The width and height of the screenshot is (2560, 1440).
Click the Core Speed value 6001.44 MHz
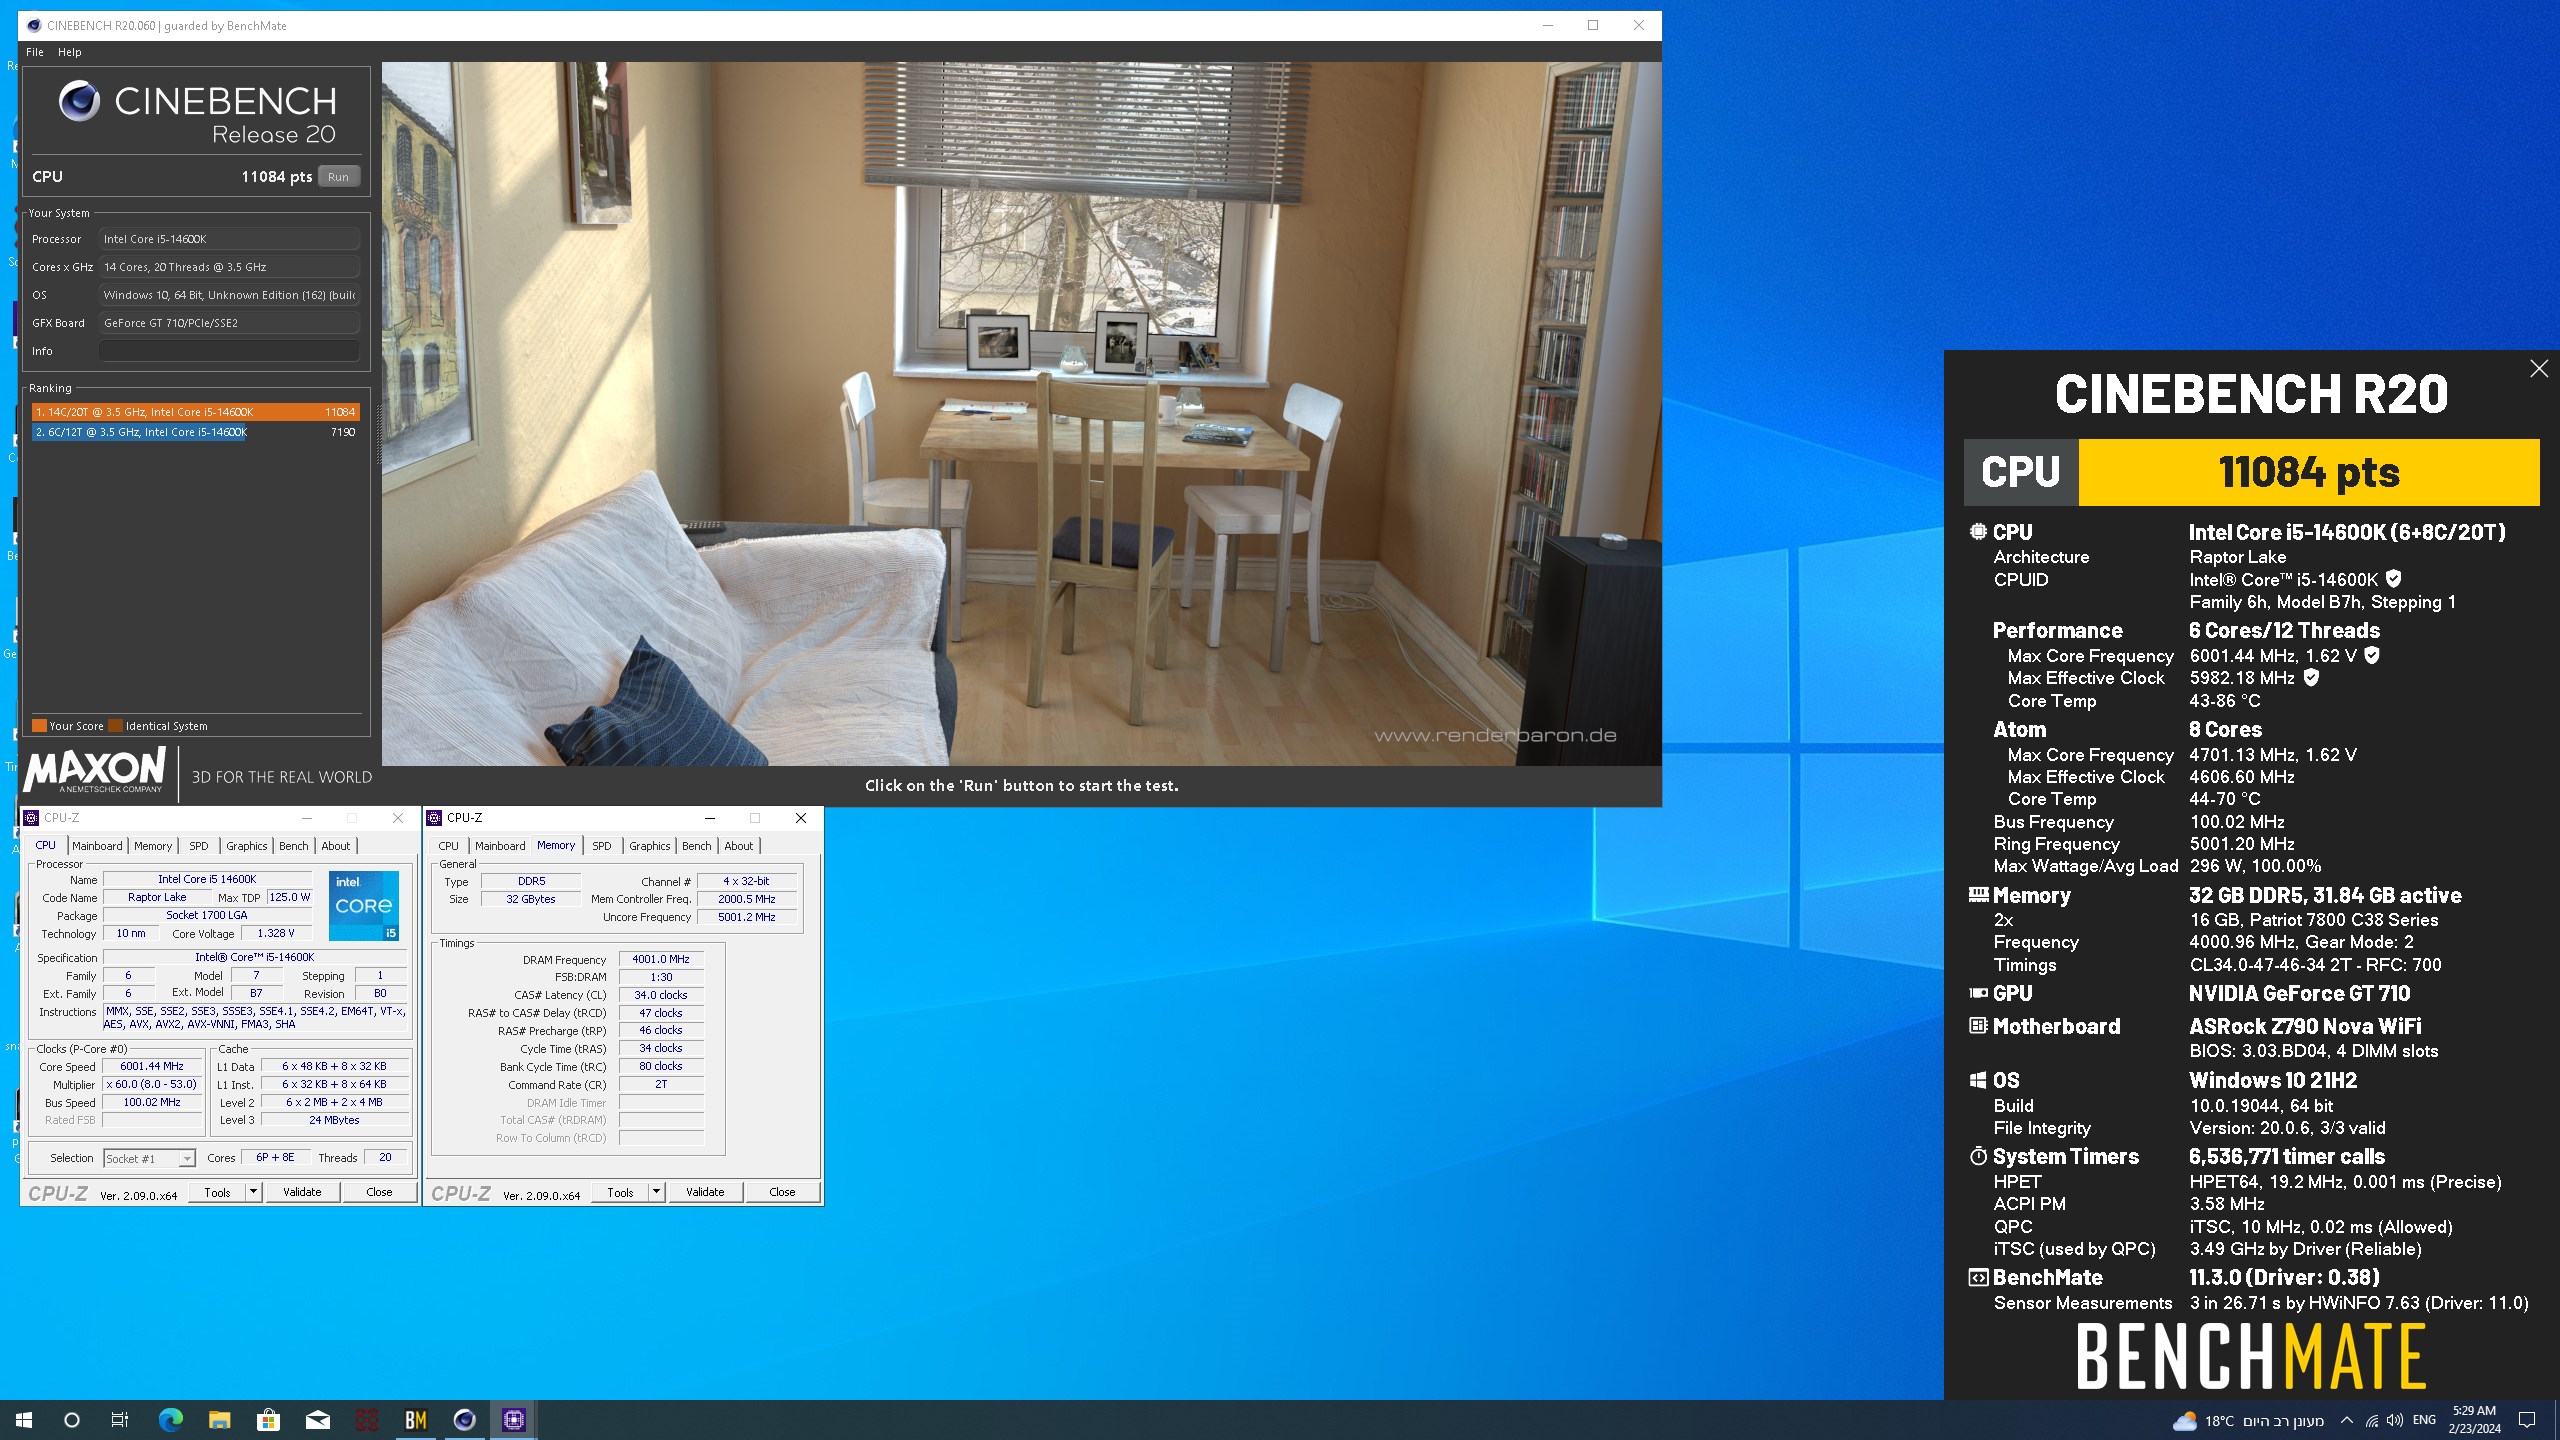[x=152, y=1066]
